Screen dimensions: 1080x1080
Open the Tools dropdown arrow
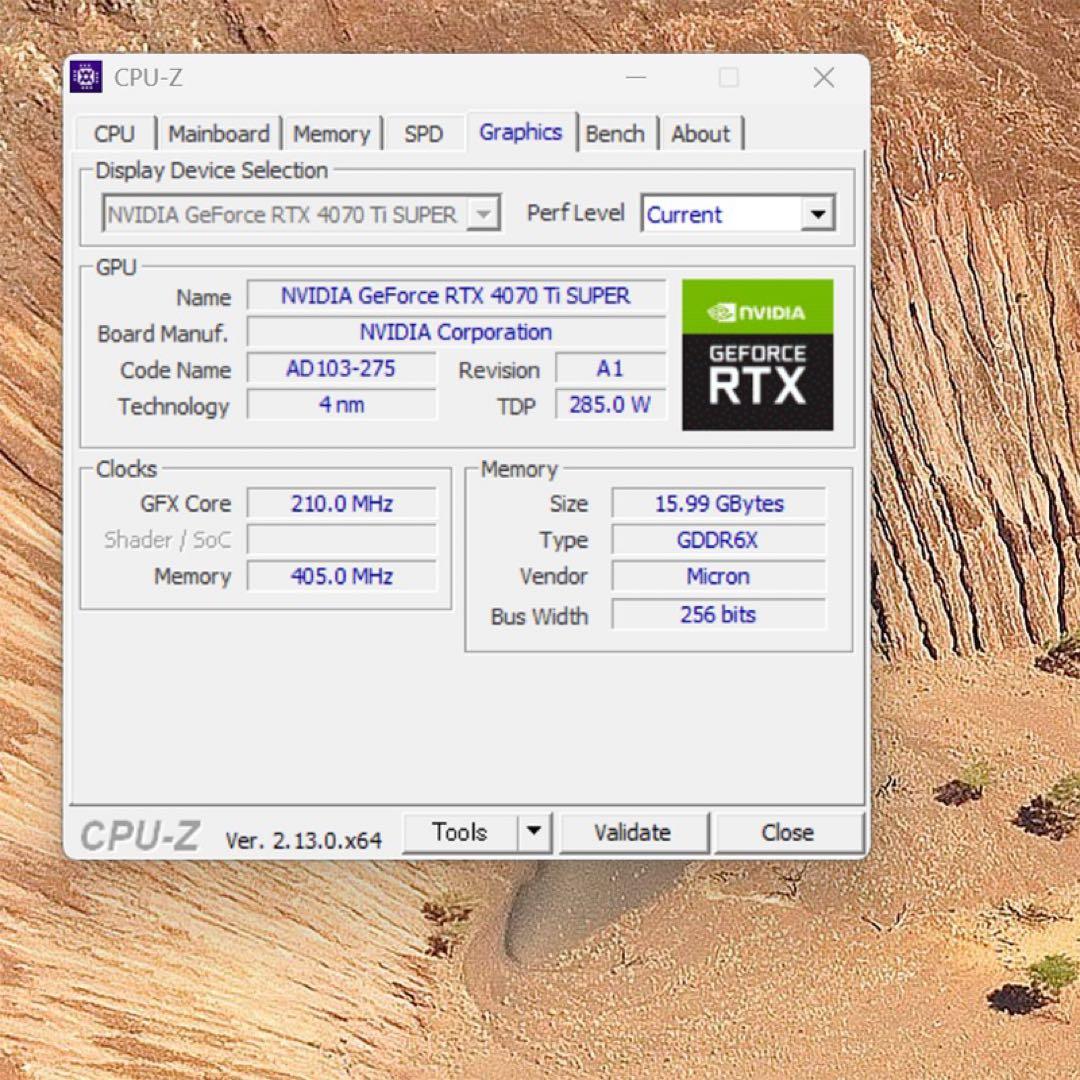pyautogui.click(x=534, y=832)
